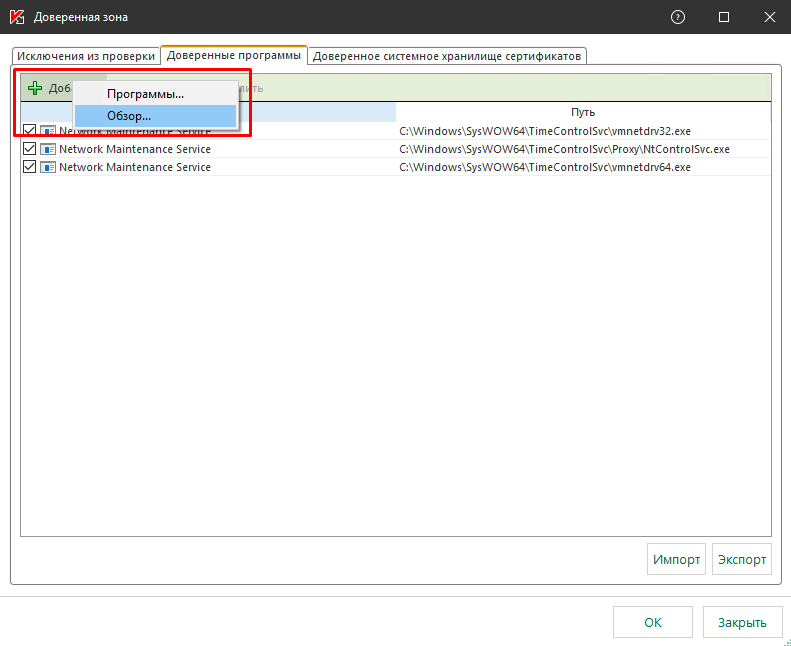Viewport: 791px width, 646px height.
Task: Choose the Программы... menu entry
Action: tap(155, 94)
